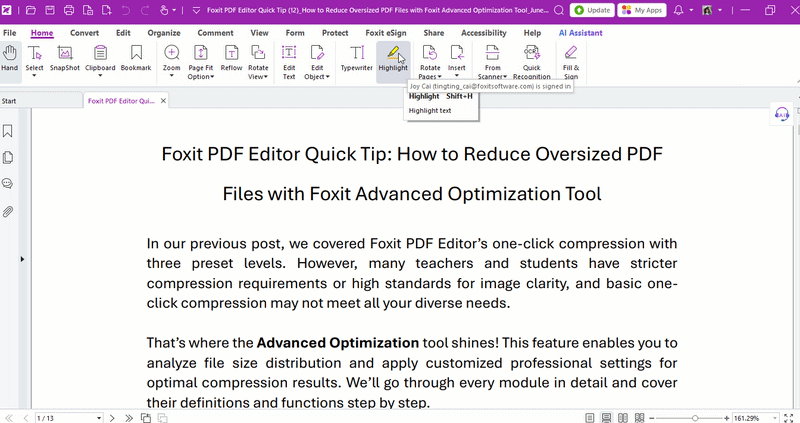The image size is (800, 423).
Task: Select the Hand tool
Action: point(9,58)
